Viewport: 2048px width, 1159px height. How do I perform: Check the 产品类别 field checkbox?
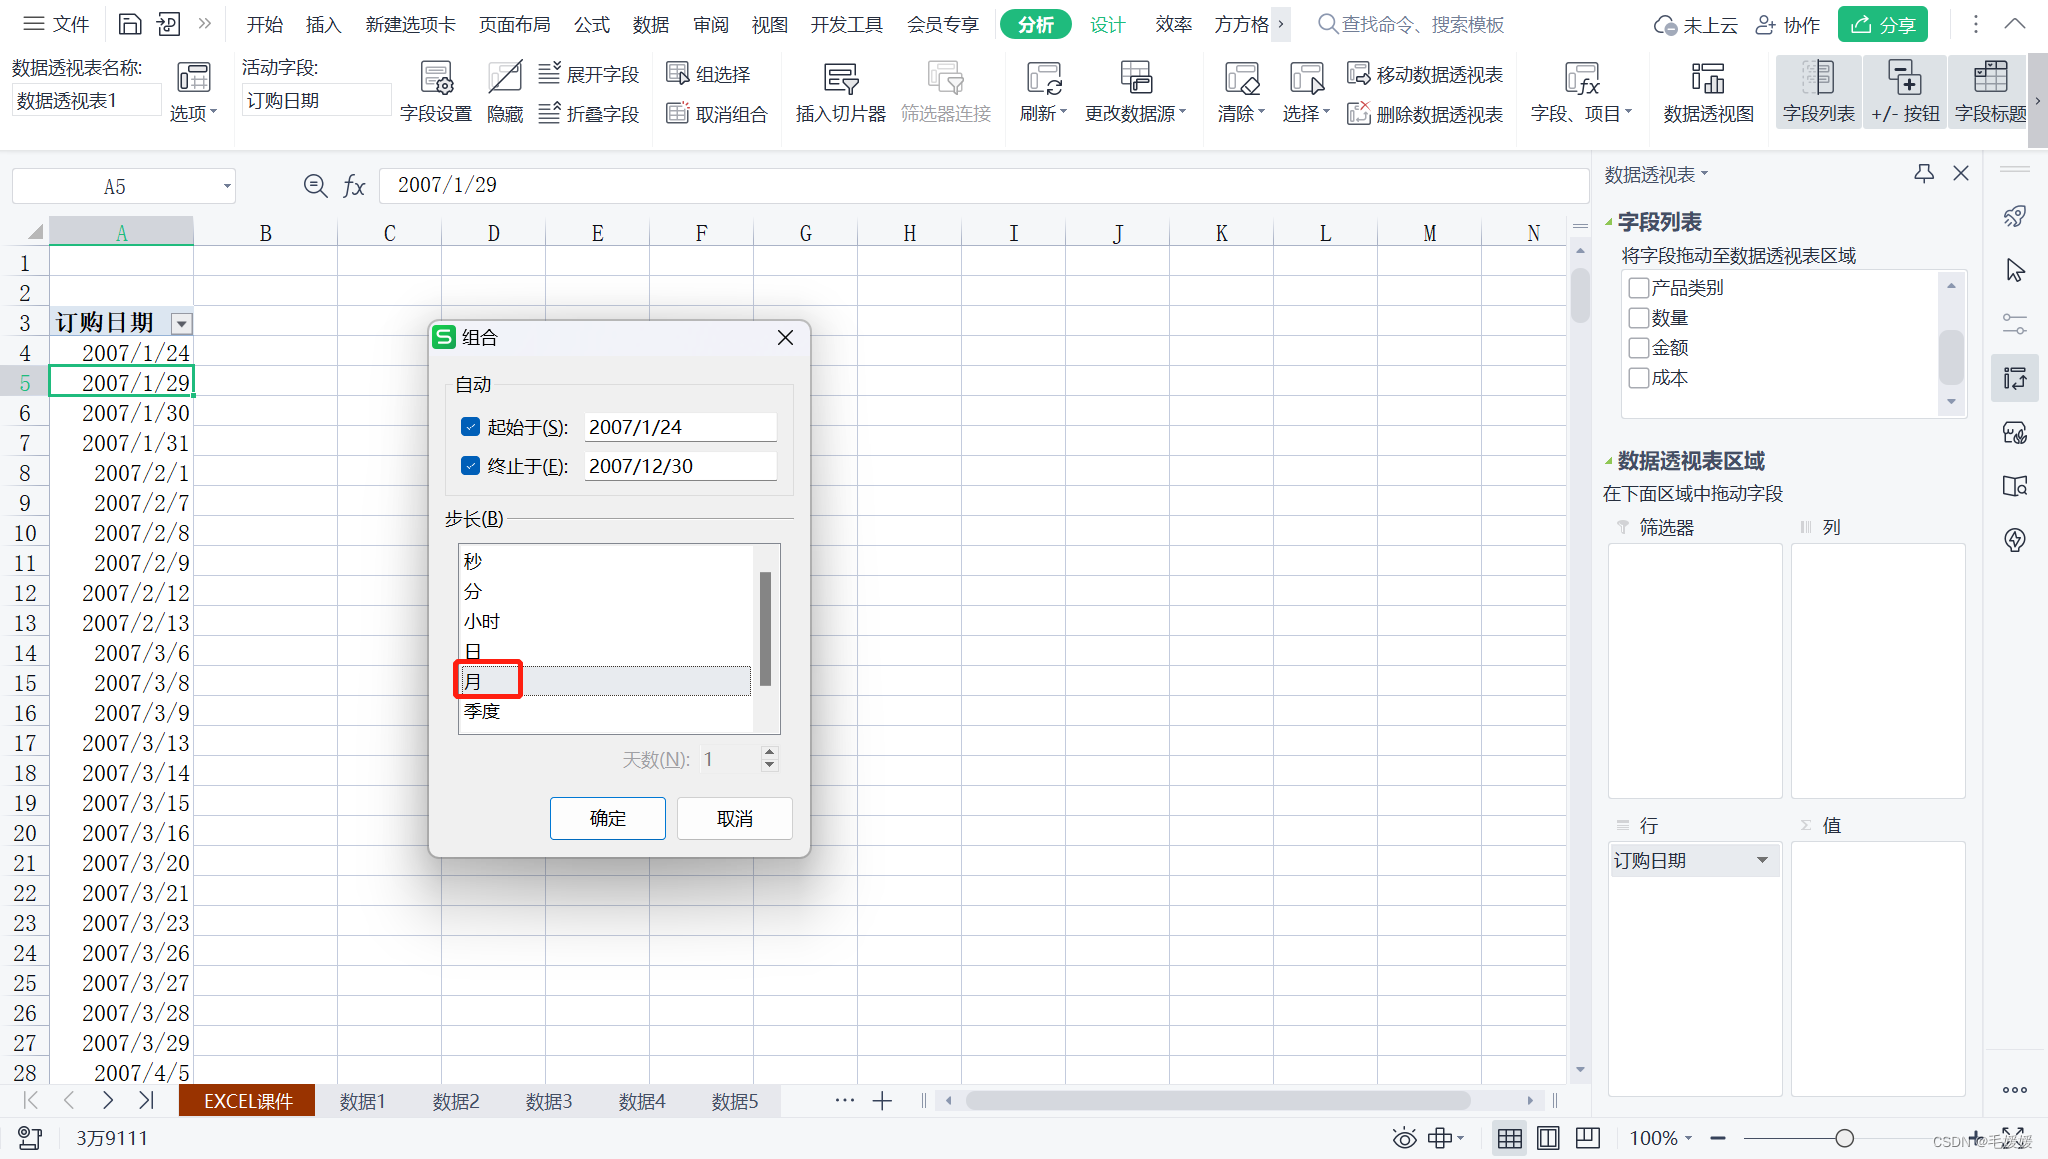pos(1638,288)
